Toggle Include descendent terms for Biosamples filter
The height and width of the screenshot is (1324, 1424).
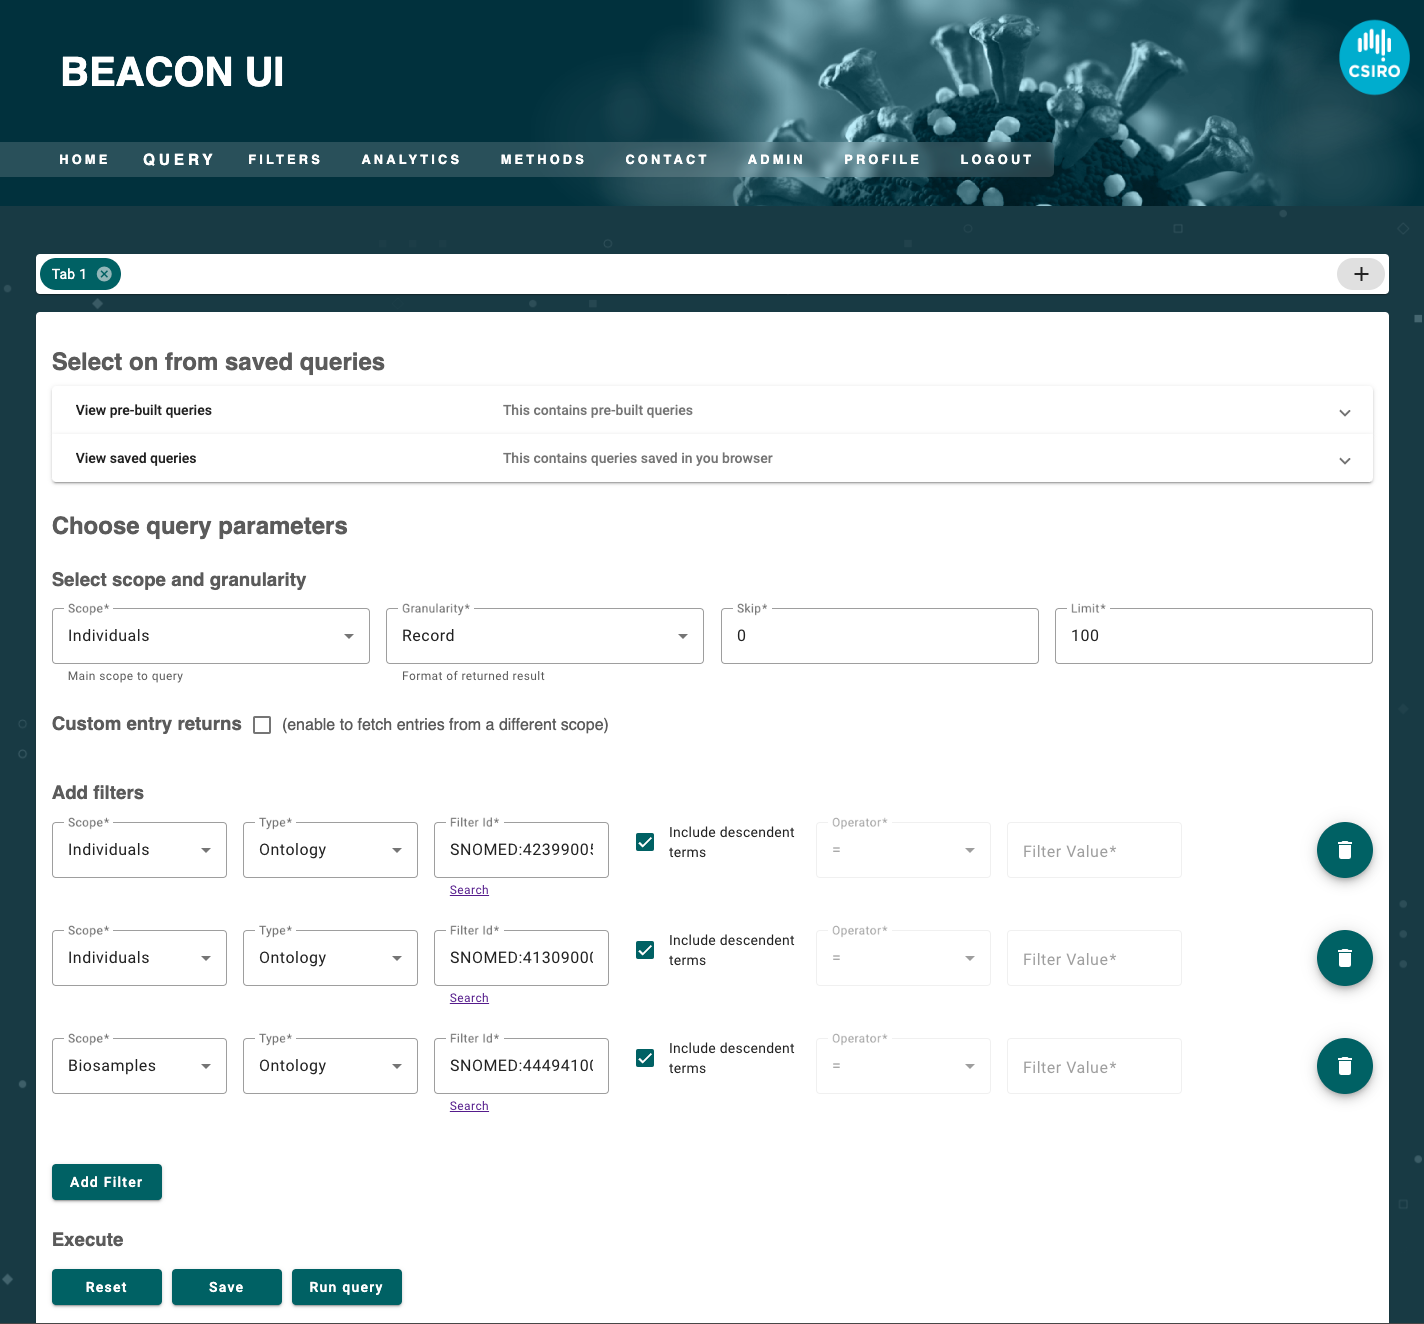tap(646, 1058)
